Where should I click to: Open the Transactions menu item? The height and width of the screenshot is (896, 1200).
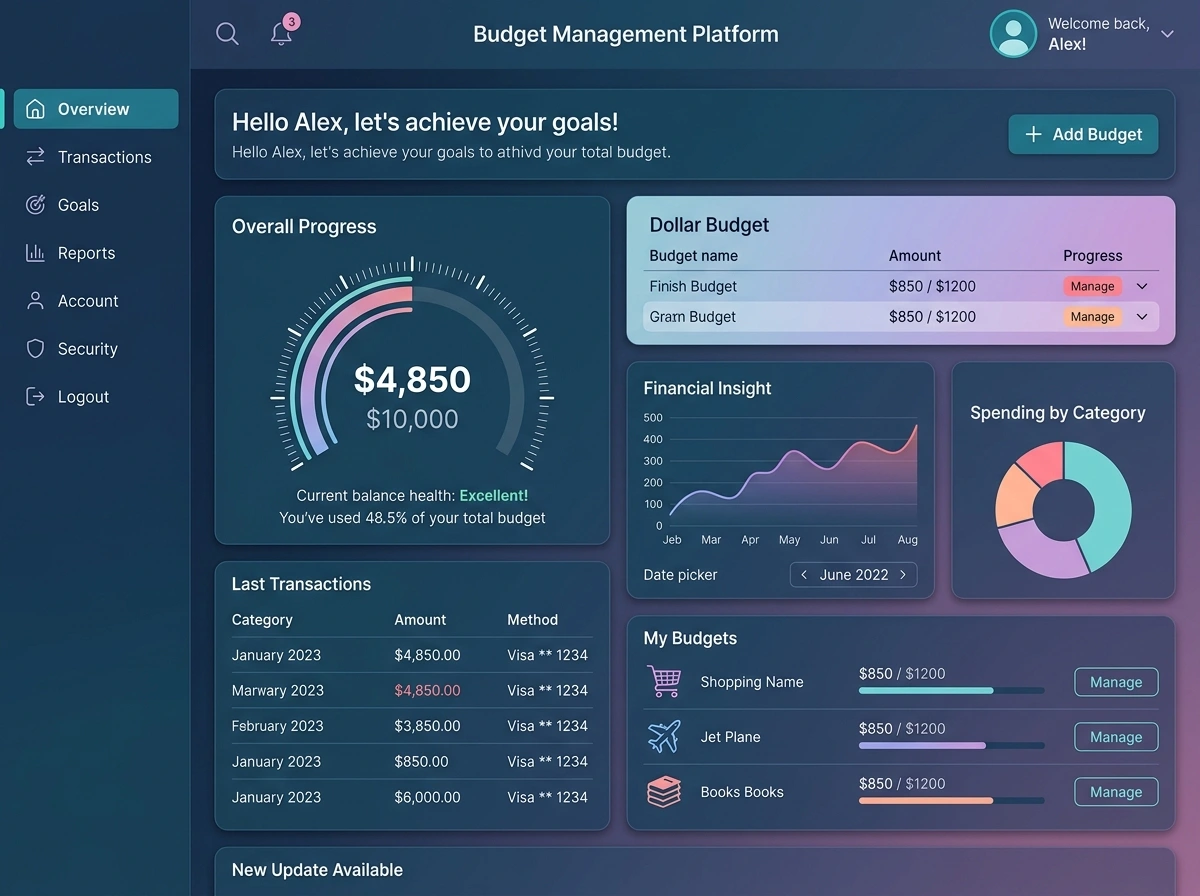96,157
